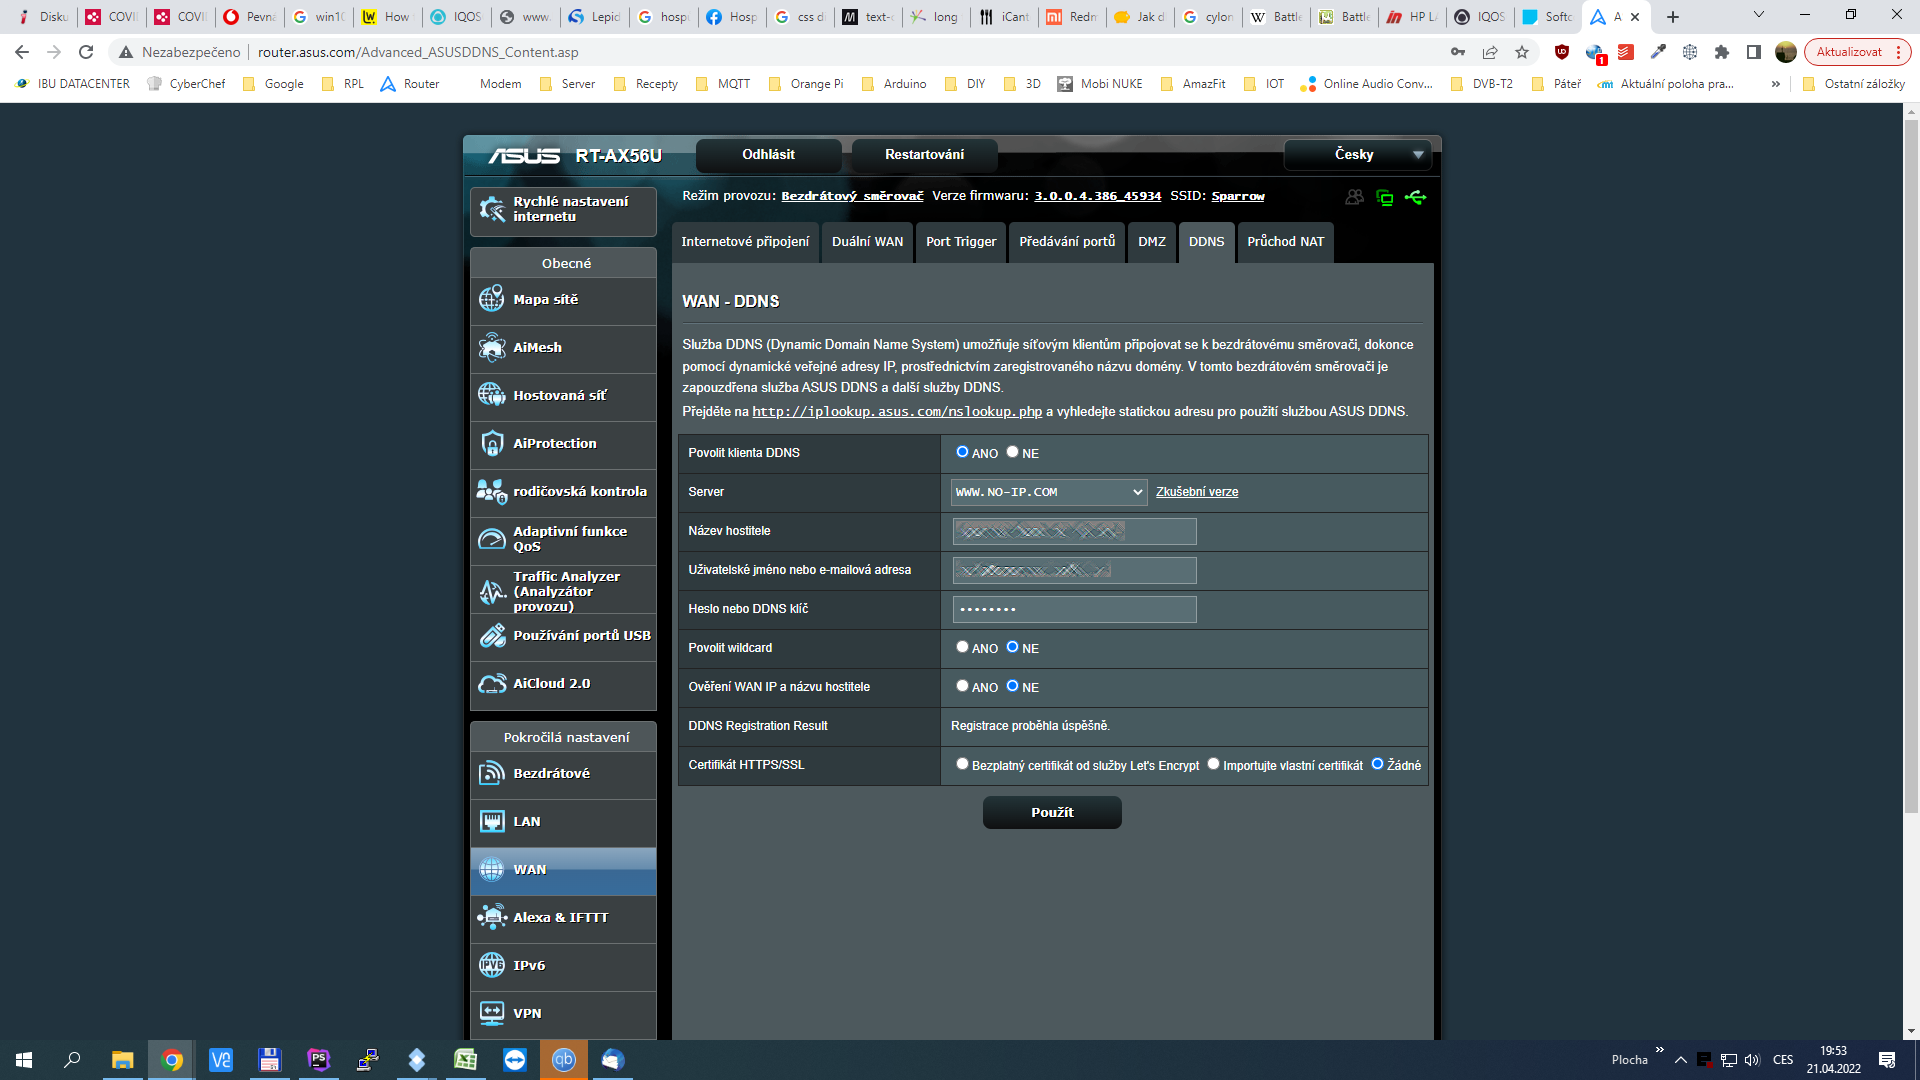Open the AiMesh icon in sidebar
Viewport: 1920px width, 1080px height.
point(491,347)
